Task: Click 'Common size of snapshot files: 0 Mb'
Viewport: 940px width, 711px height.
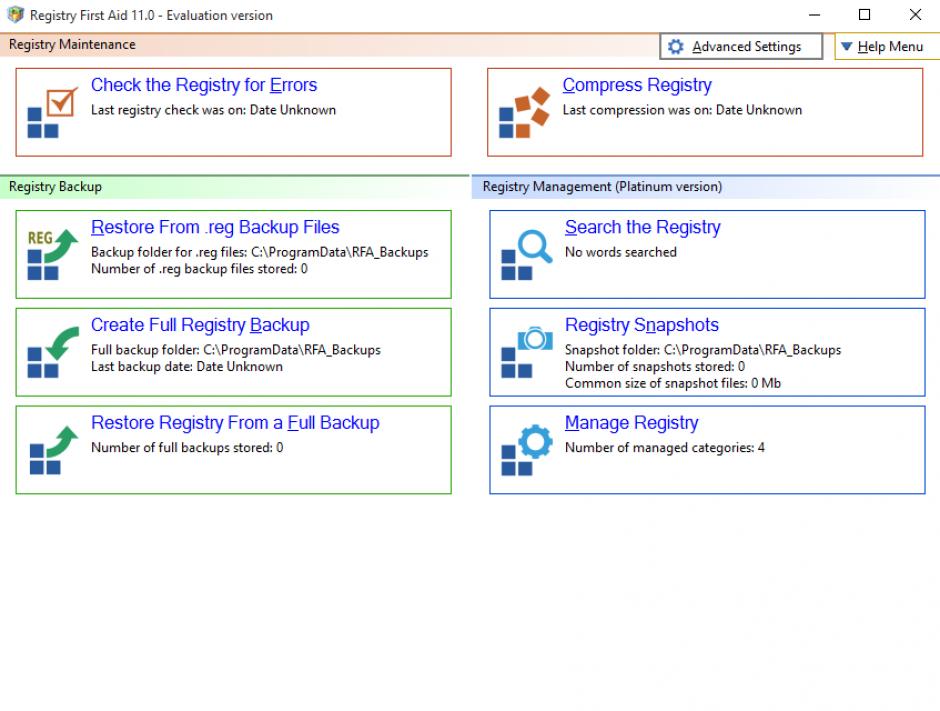Action: pos(673,384)
